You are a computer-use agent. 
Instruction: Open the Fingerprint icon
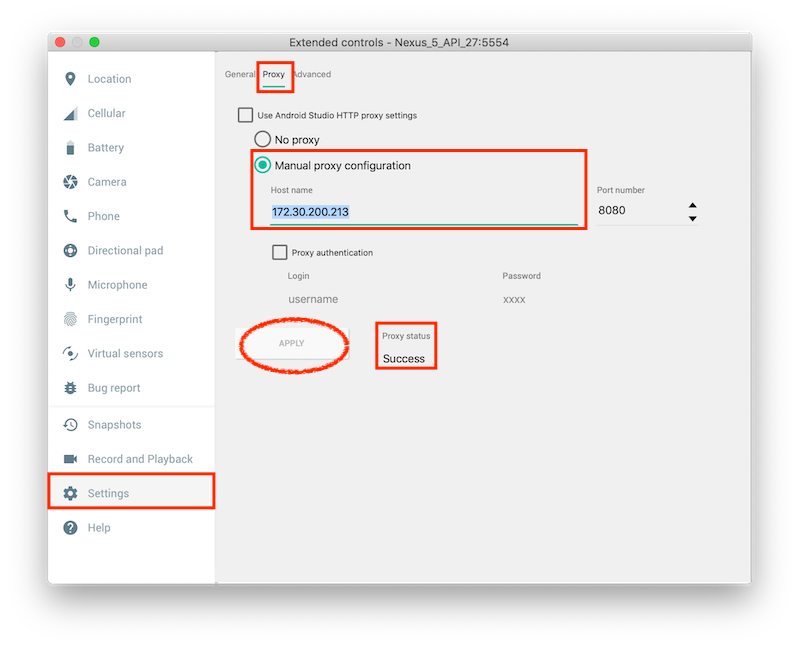[70, 318]
